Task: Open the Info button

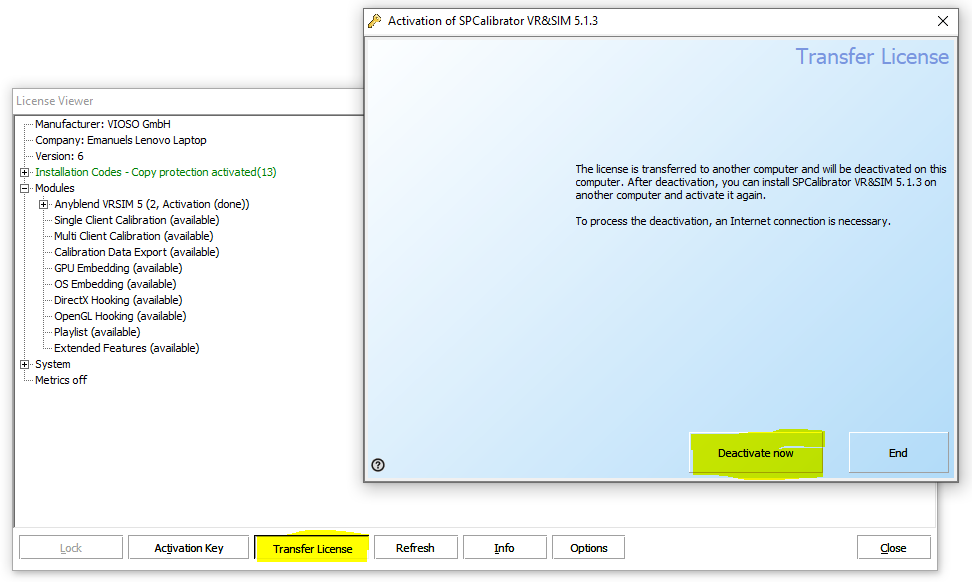Action: pyautogui.click(x=504, y=548)
